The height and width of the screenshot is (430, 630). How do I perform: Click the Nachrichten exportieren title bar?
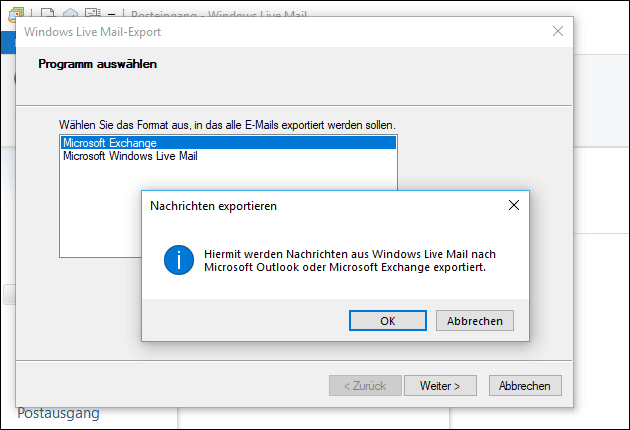(x=300, y=205)
